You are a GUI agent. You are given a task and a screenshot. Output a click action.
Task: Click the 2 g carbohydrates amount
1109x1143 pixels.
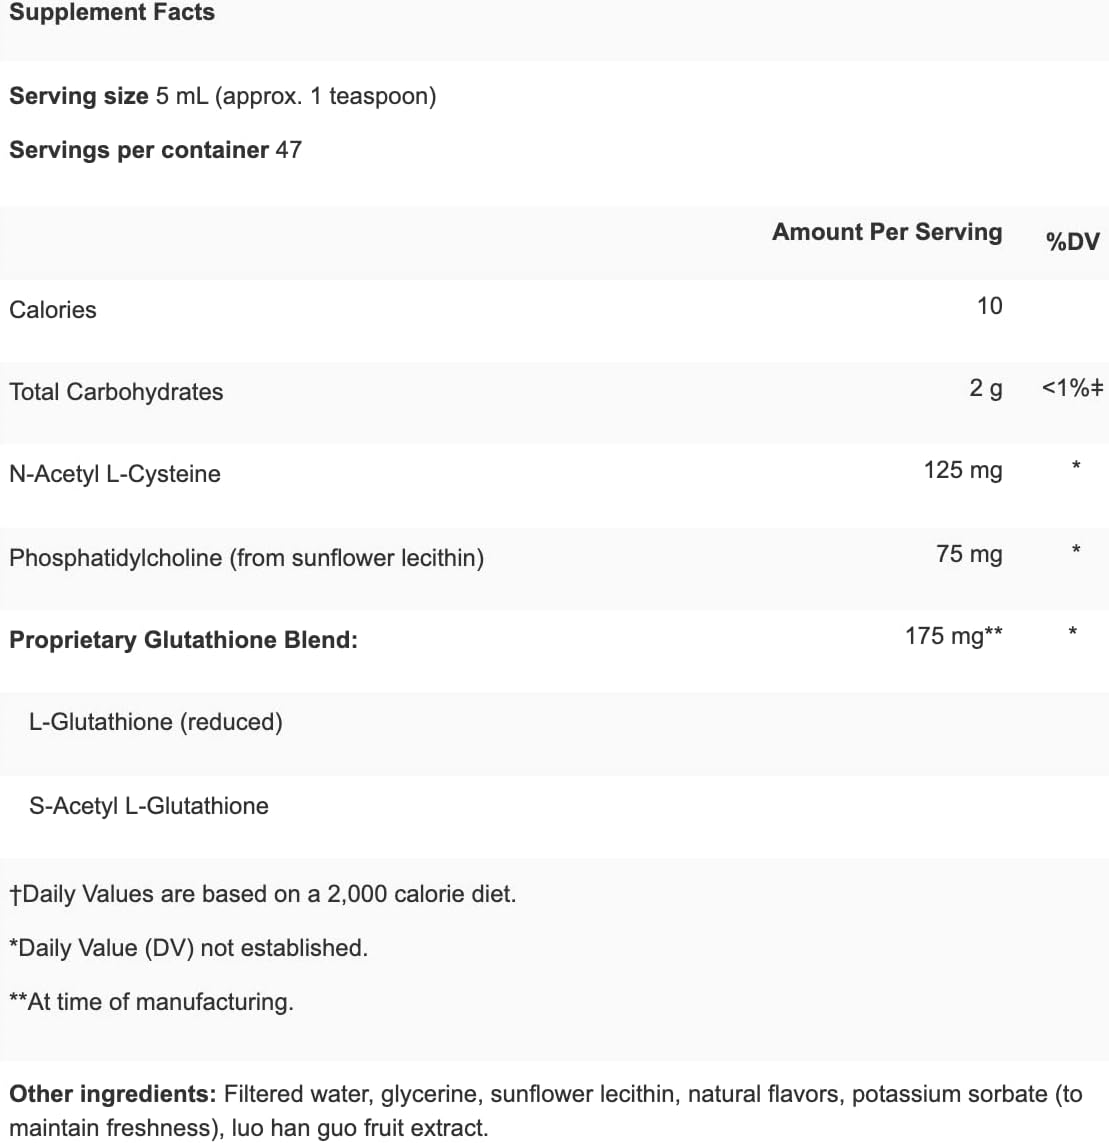tap(985, 388)
